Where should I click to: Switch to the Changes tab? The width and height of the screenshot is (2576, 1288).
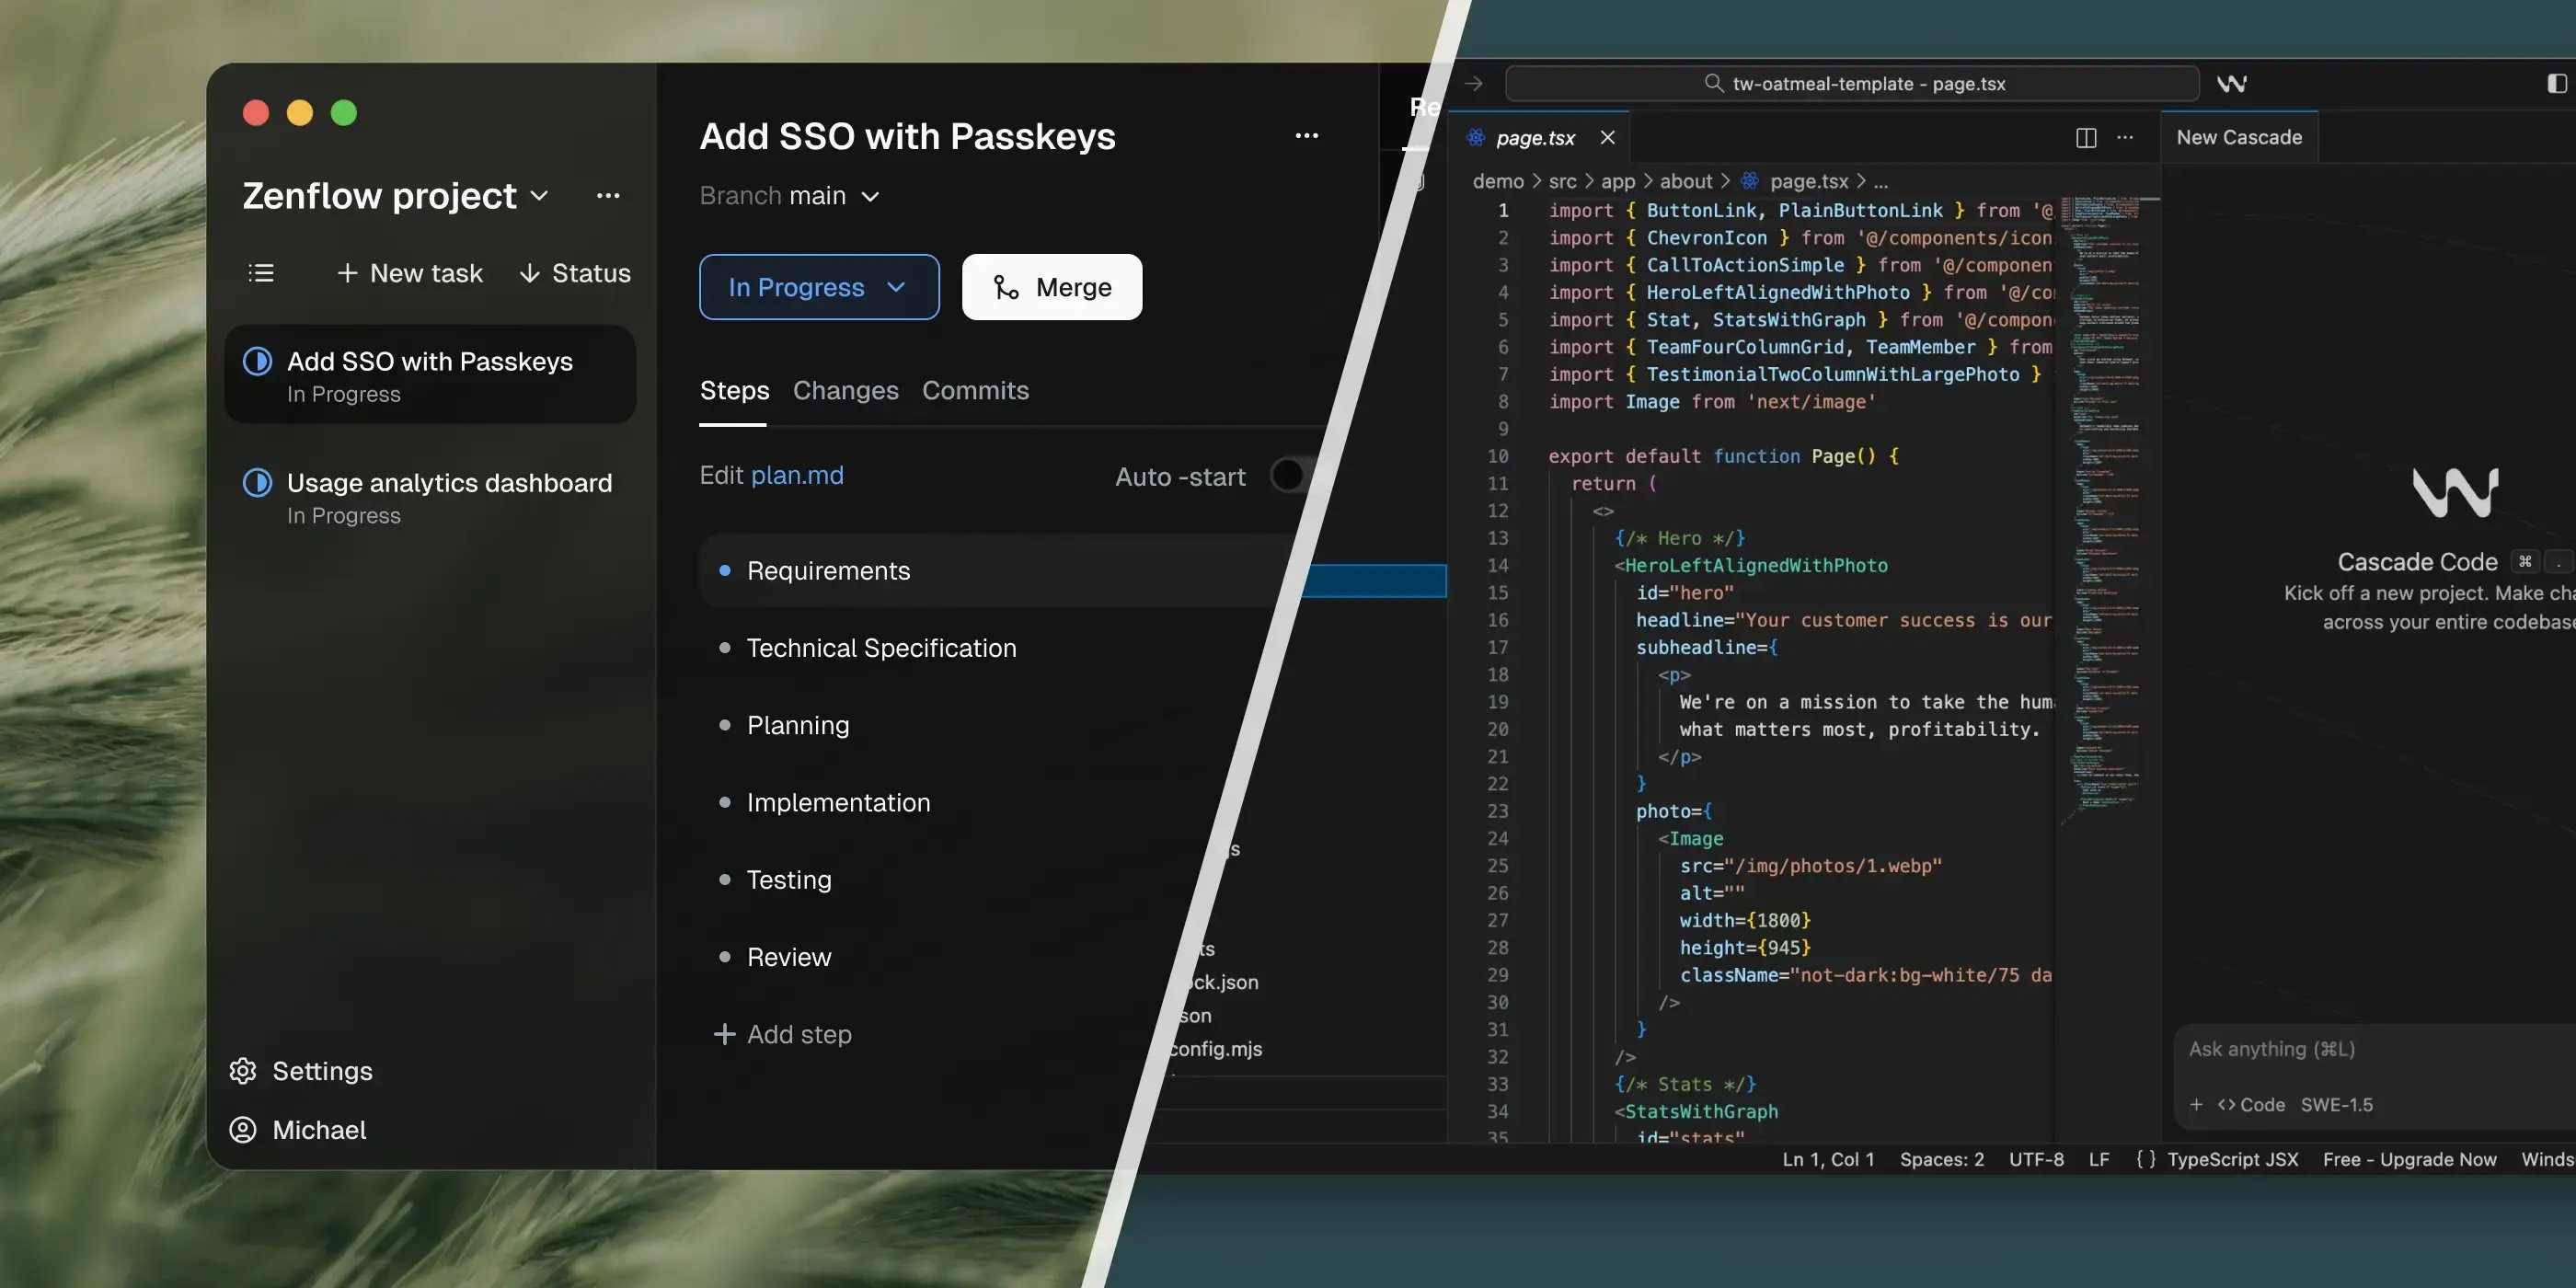pyautogui.click(x=845, y=391)
